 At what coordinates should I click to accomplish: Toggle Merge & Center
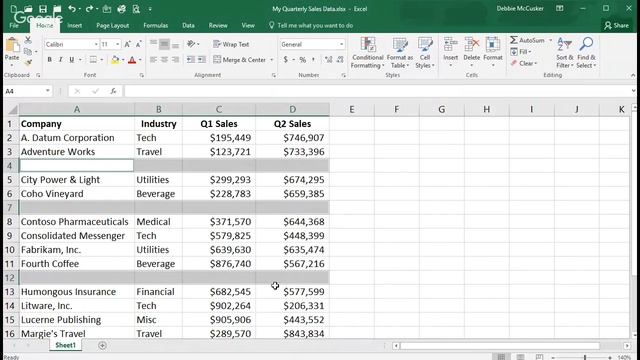240,60
